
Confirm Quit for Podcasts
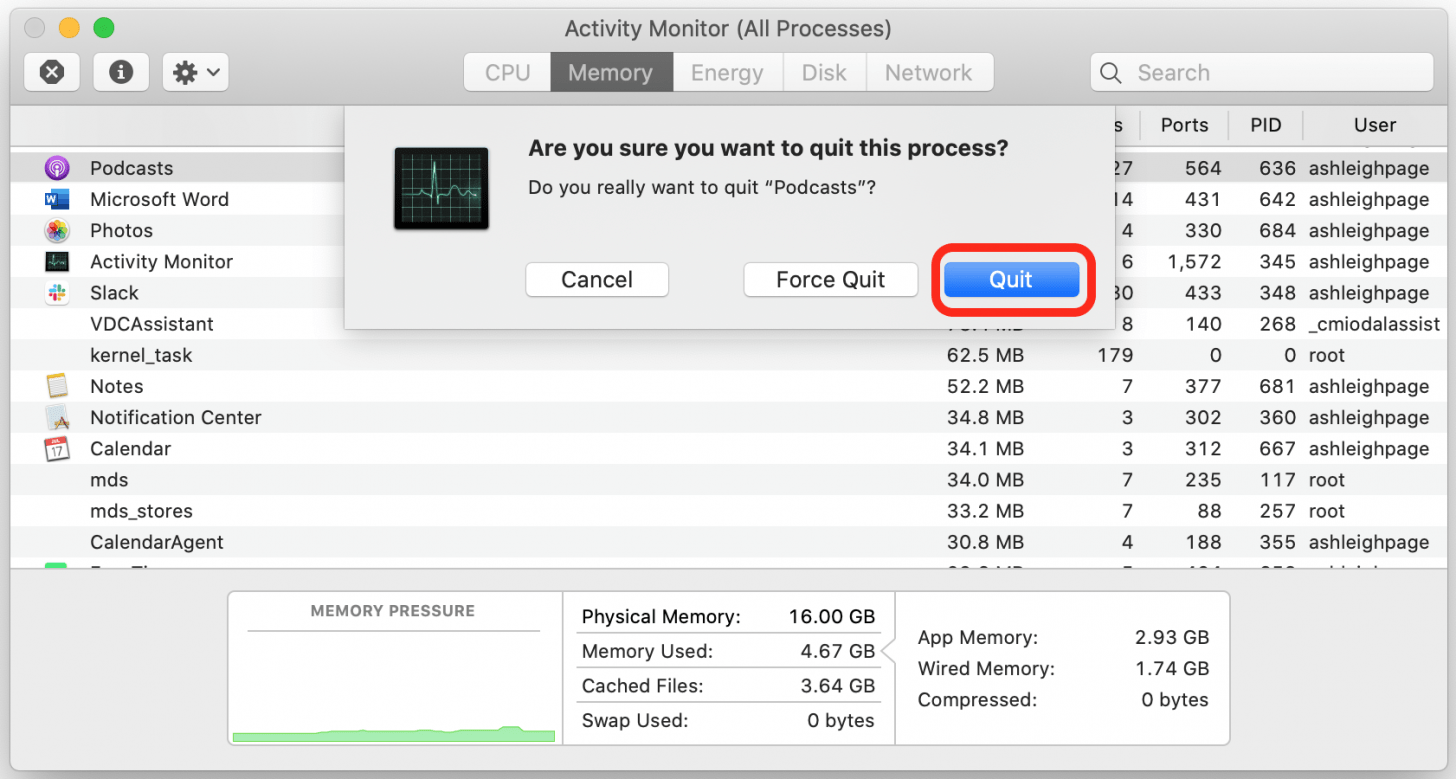click(1011, 280)
